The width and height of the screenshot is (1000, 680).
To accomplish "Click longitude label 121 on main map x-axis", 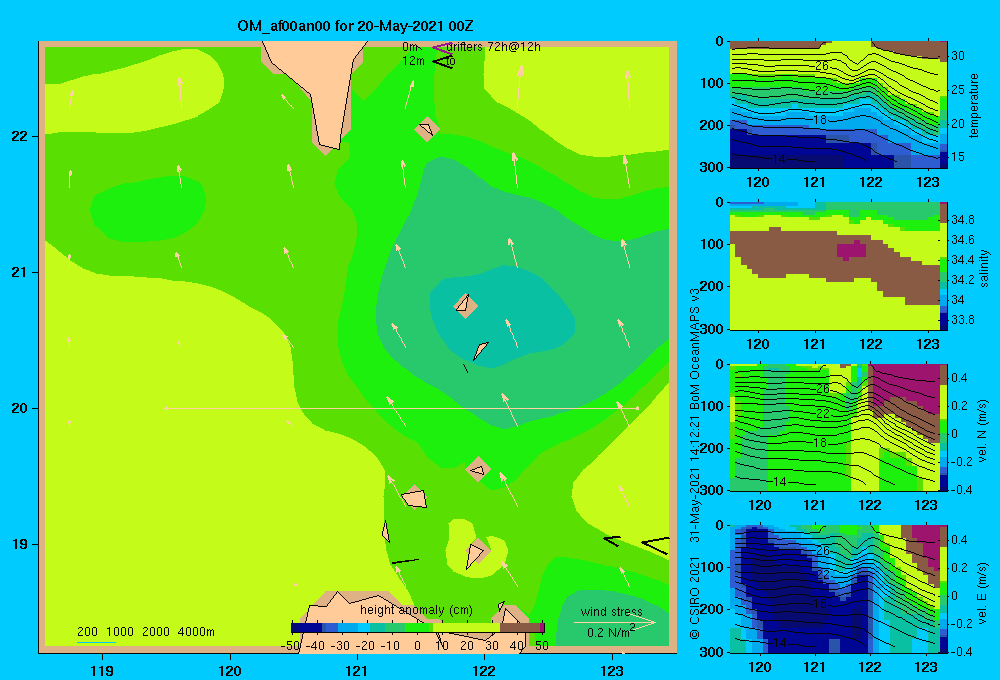I will [x=357, y=670].
